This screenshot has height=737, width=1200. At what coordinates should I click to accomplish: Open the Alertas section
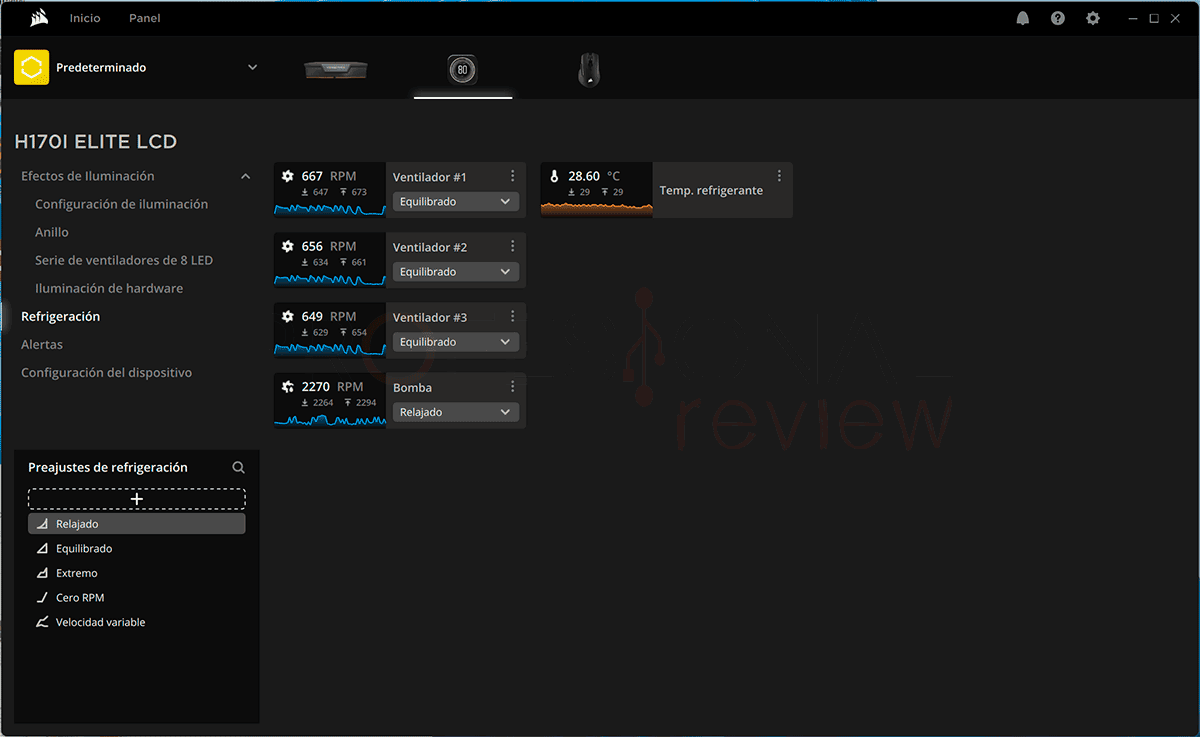[42, 344]
